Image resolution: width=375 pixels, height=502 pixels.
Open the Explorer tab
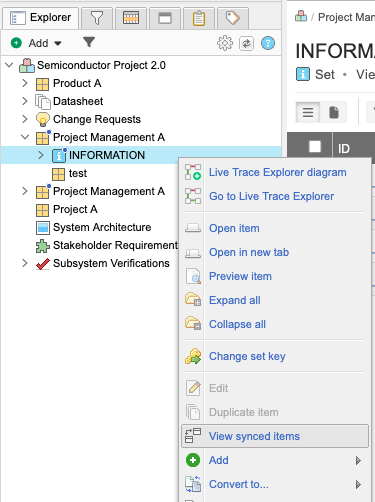(x=40, y=18)
